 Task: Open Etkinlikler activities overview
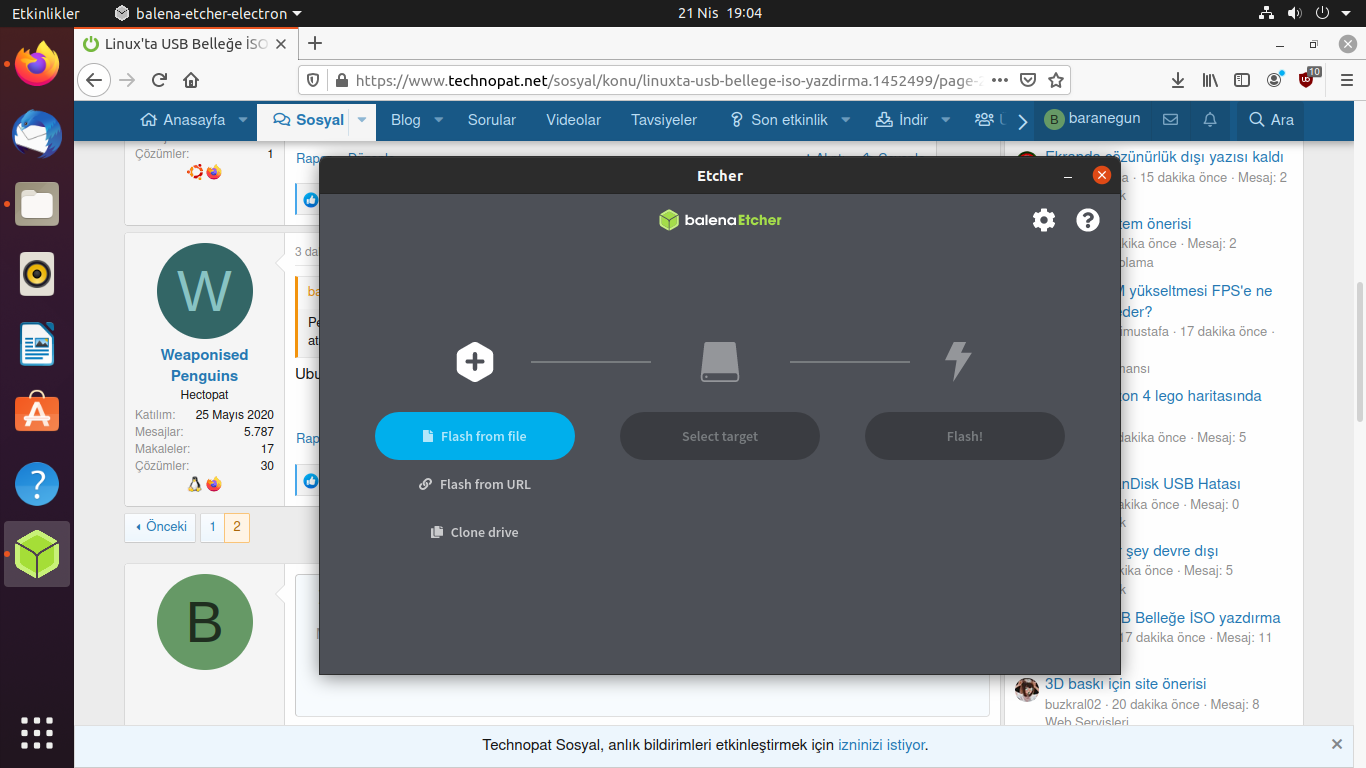tap(45, 13)
